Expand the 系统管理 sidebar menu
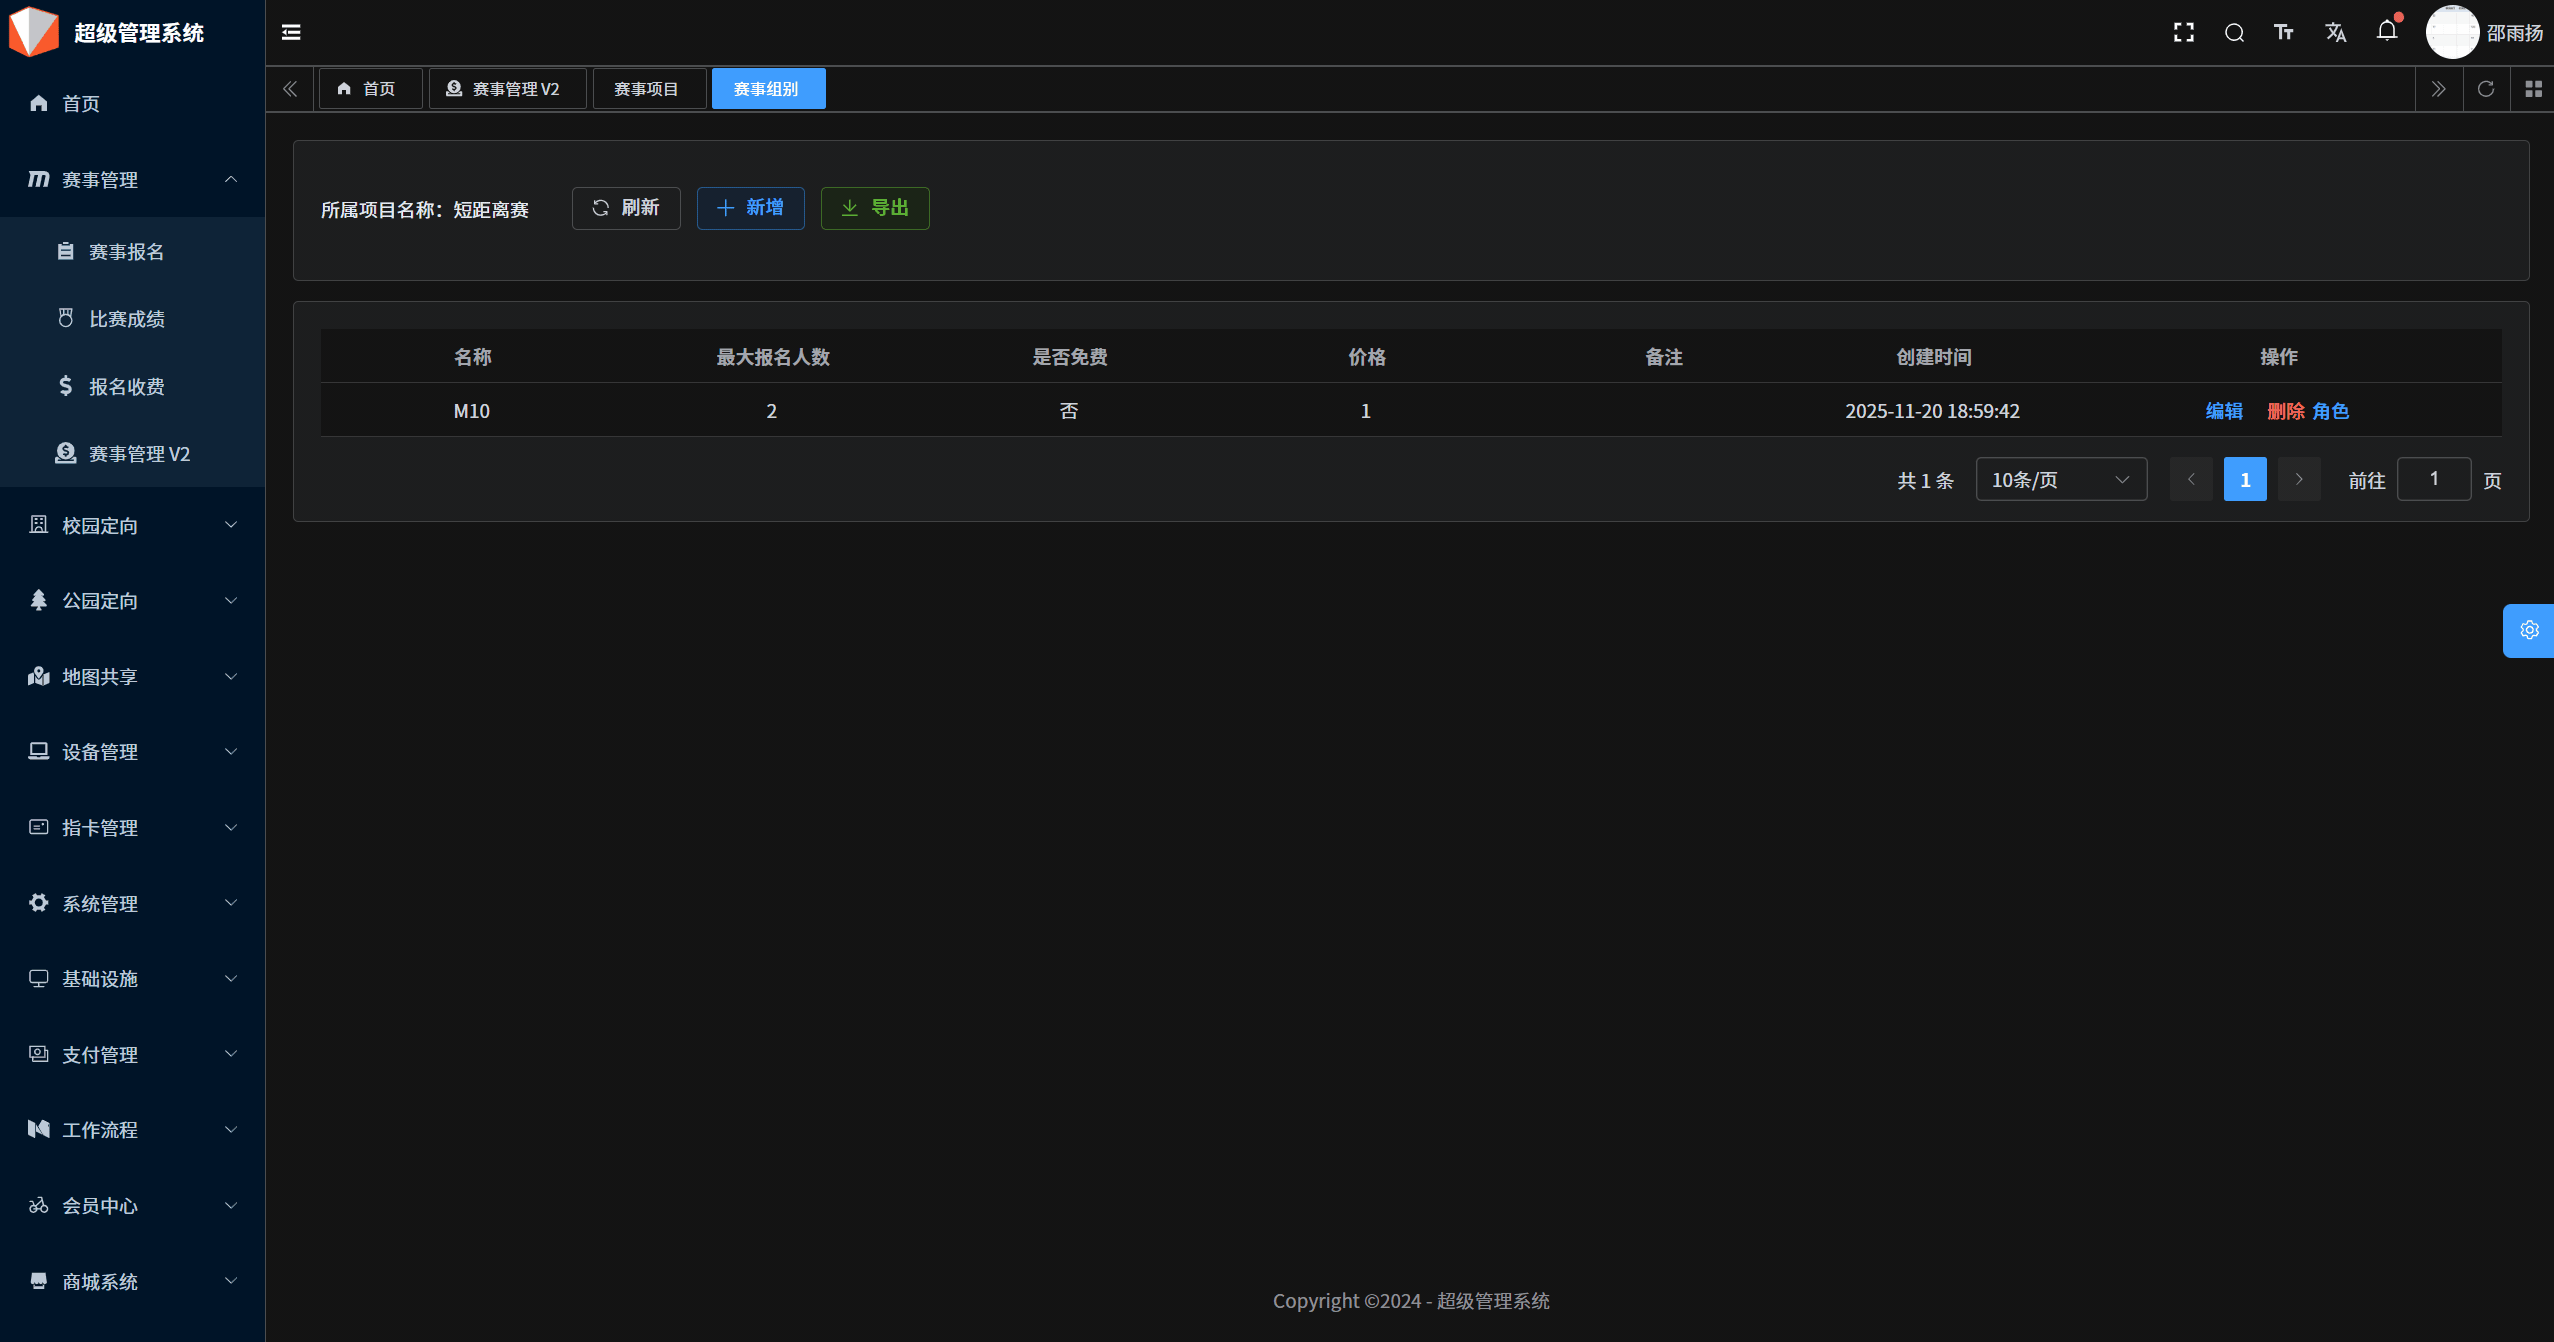This screenshot has height=1342, width=2554. click(x=132, y=903)
